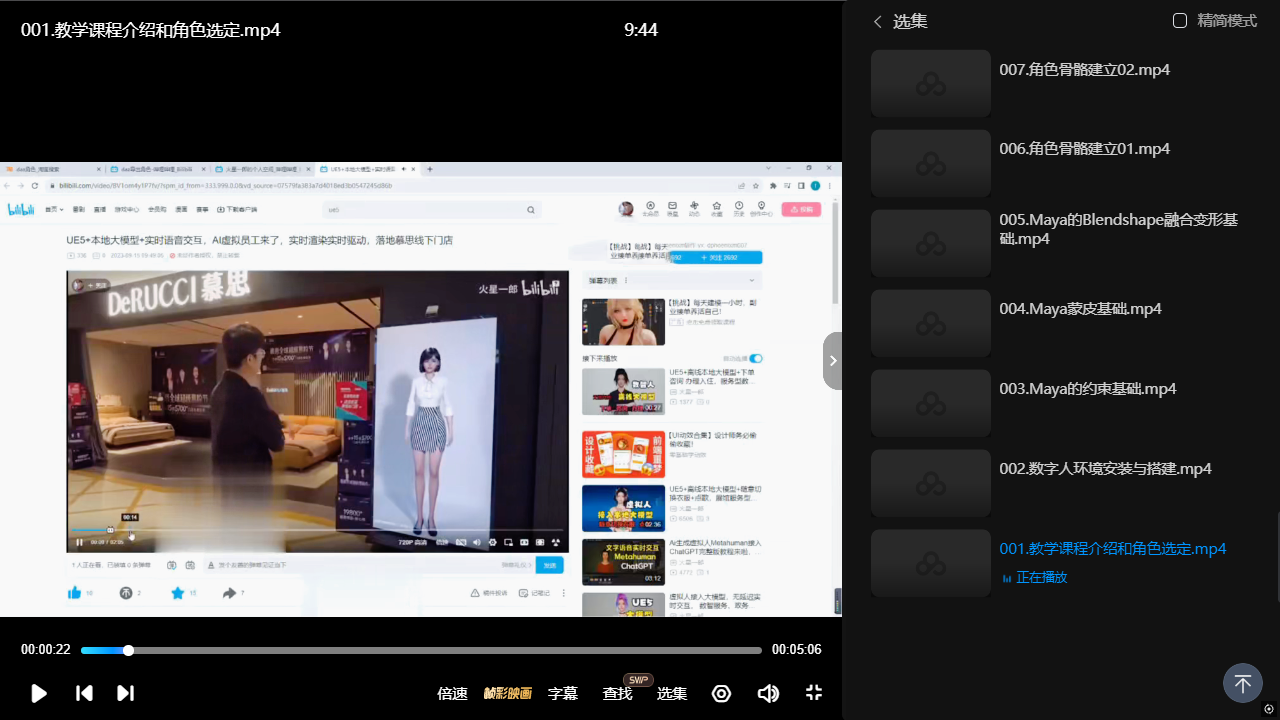Viewport: 1280px width, 720px height.
Task: Click the 帧影映画 button
Action: coord(508,693)
